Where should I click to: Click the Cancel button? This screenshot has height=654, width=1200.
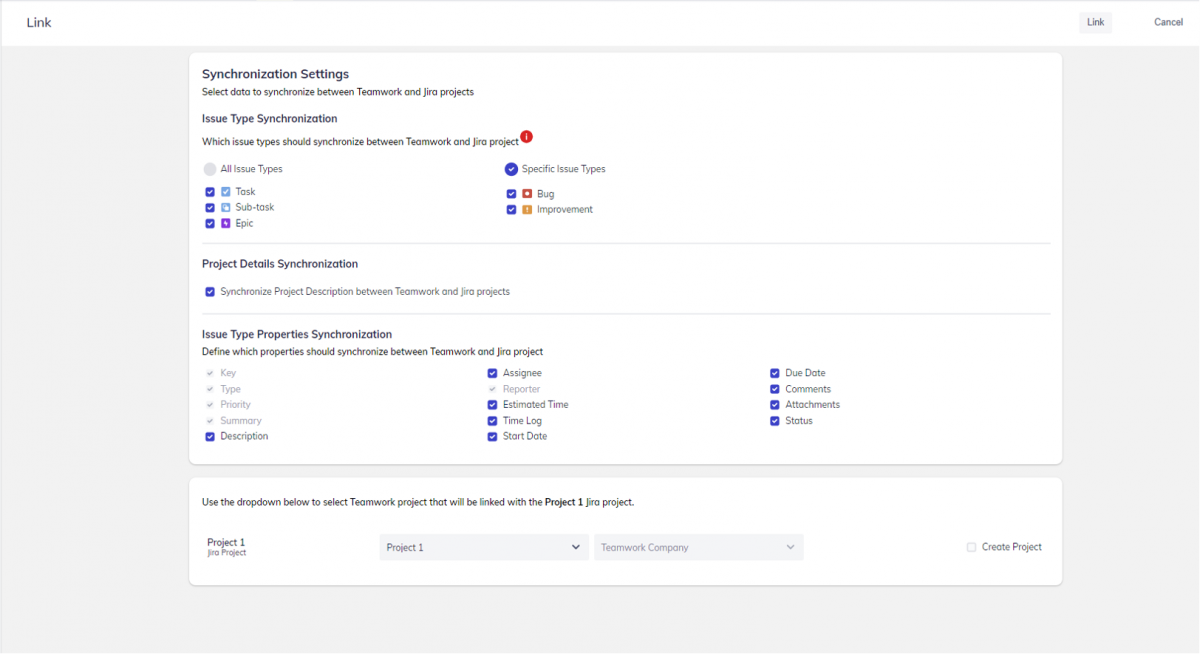1168,21
